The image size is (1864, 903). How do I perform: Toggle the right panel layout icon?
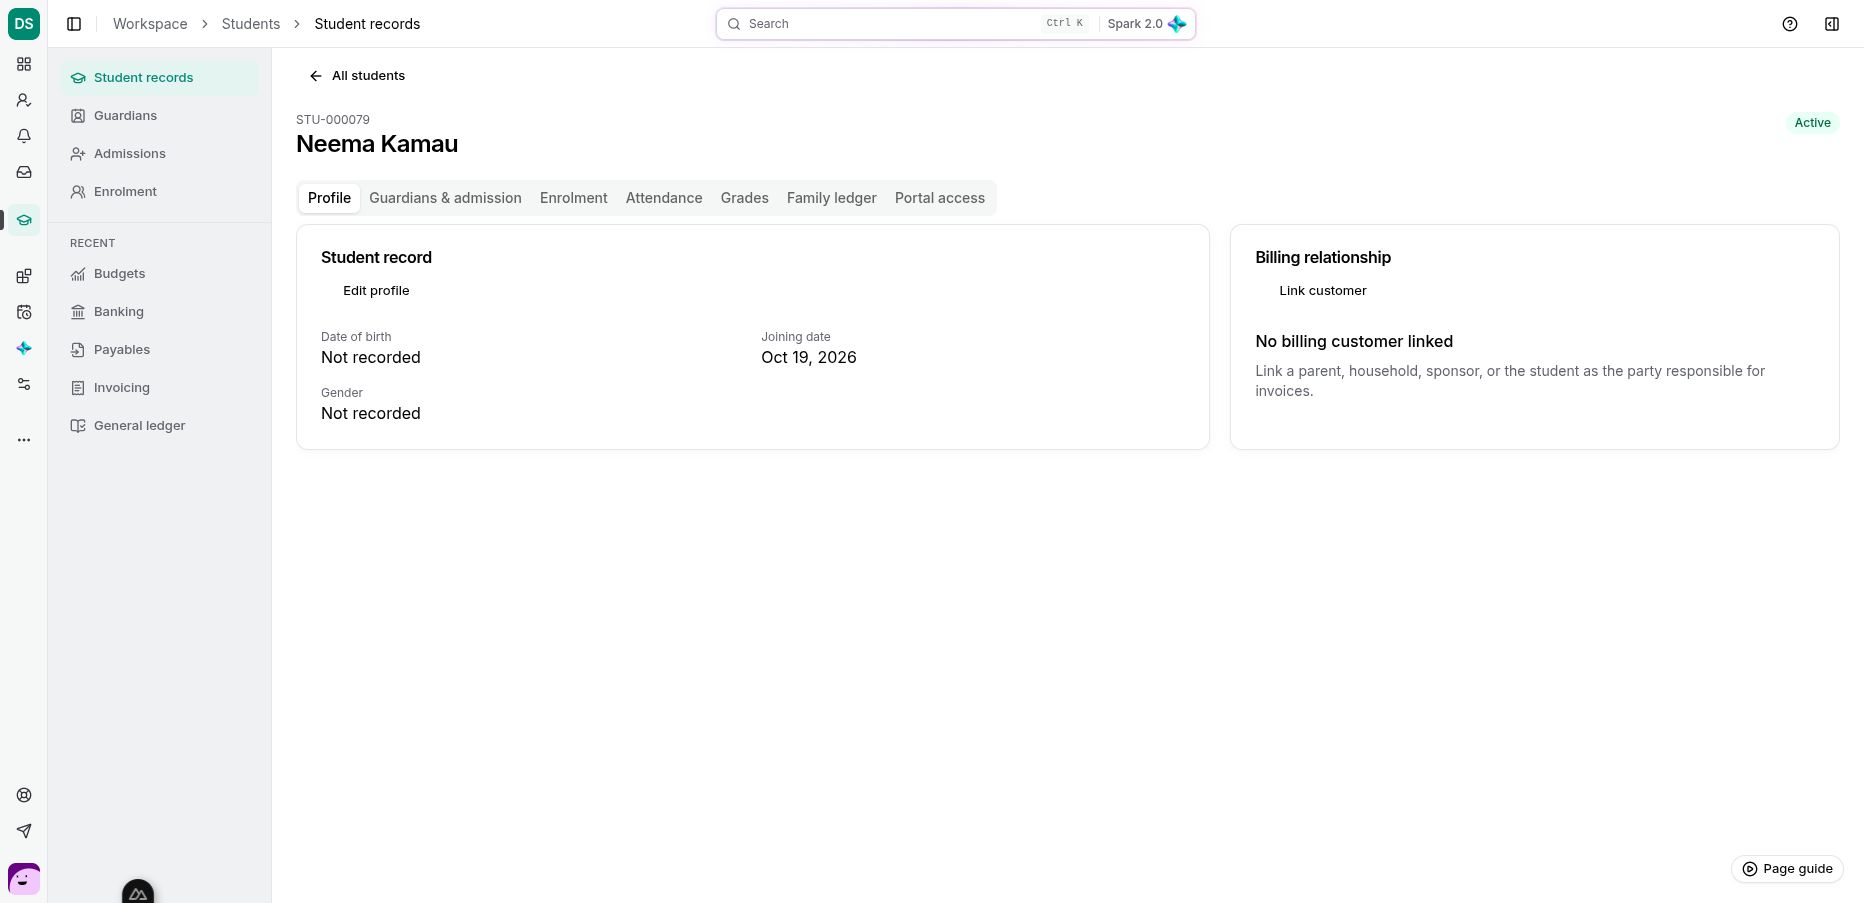[x=1832, y=24]
